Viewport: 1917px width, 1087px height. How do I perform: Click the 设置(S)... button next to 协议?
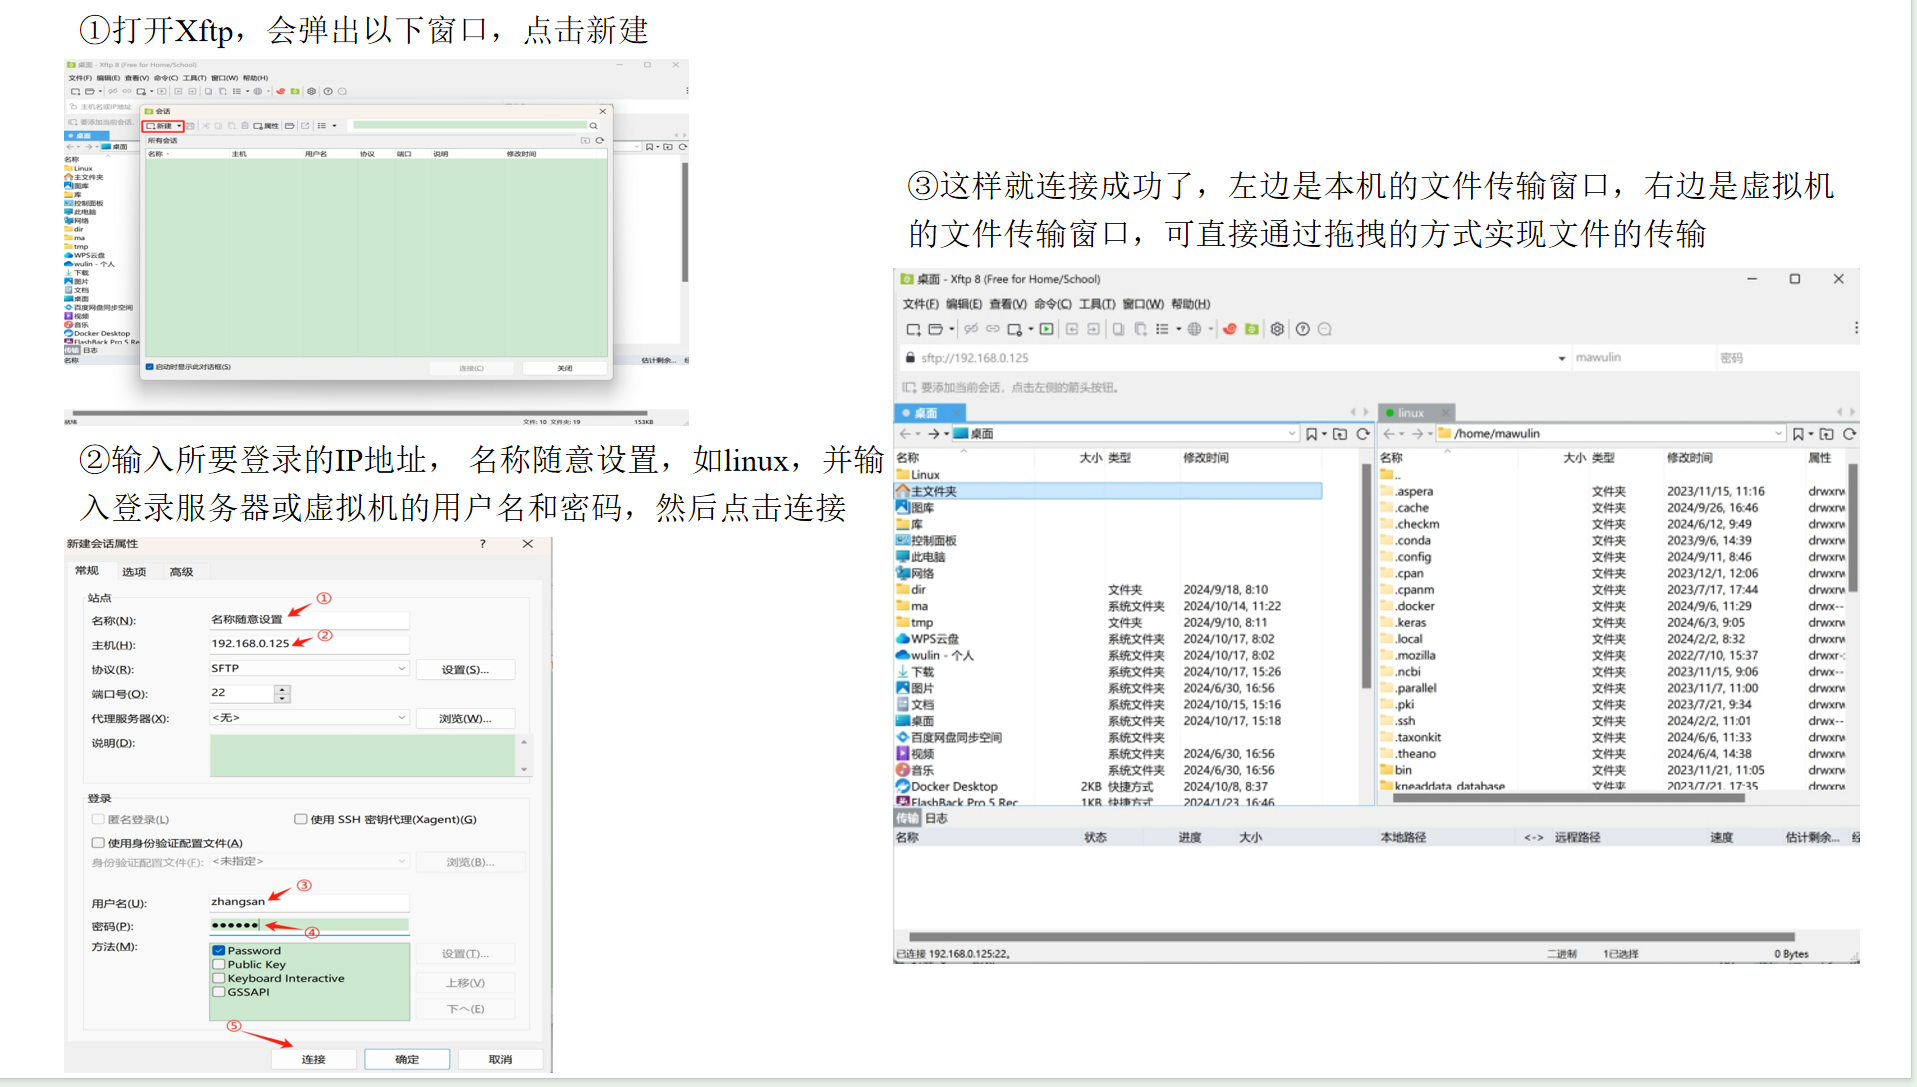[465, 669]
